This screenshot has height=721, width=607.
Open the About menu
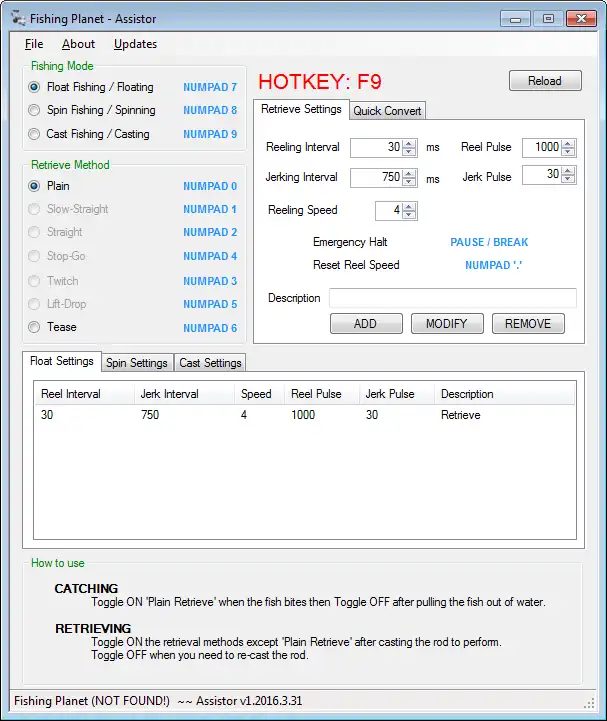click(x=79, y=44)
